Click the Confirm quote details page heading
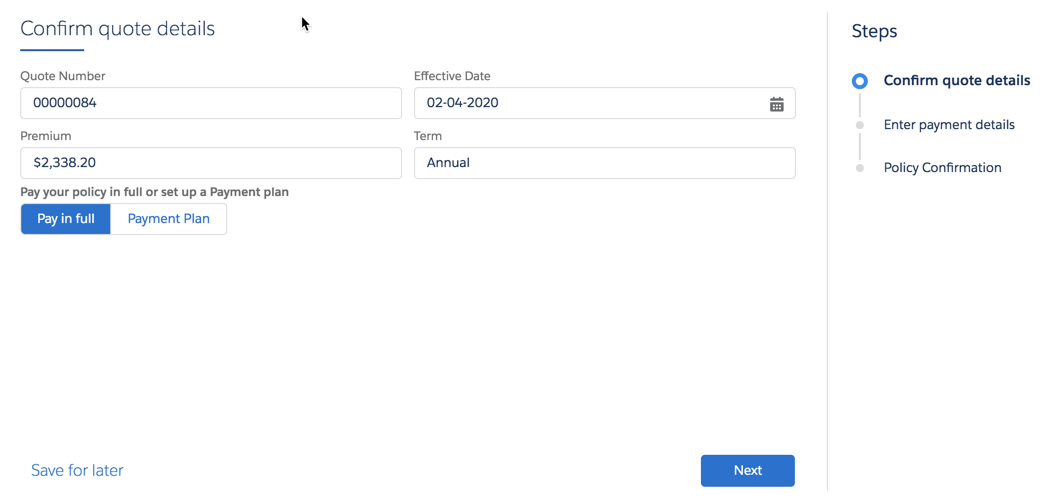The image size is (1041, 500). (118, 29)
